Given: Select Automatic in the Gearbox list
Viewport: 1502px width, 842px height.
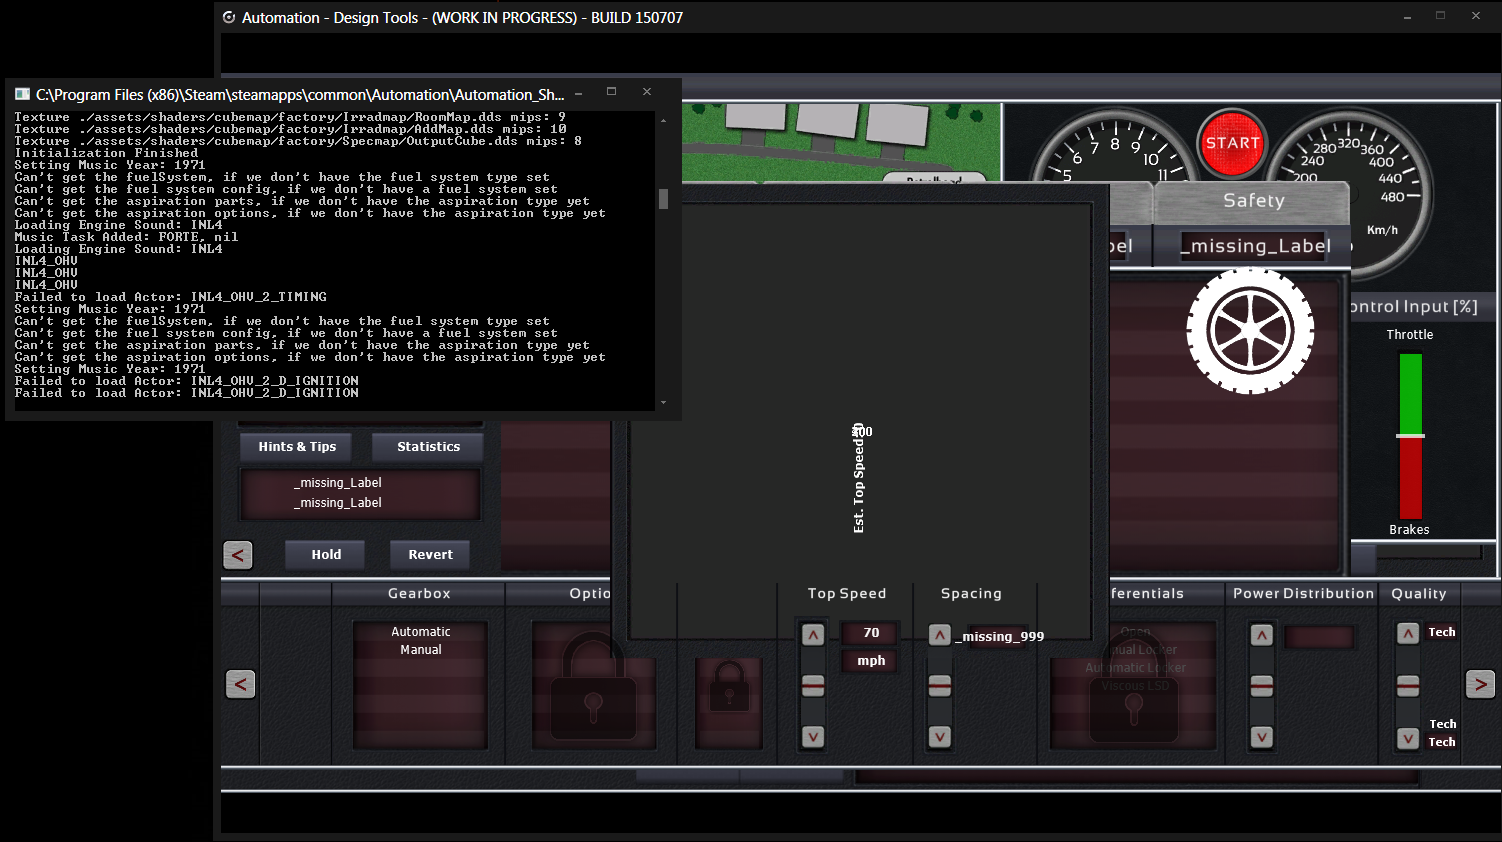Looking at the screenshot, I should tap(420, 632).
